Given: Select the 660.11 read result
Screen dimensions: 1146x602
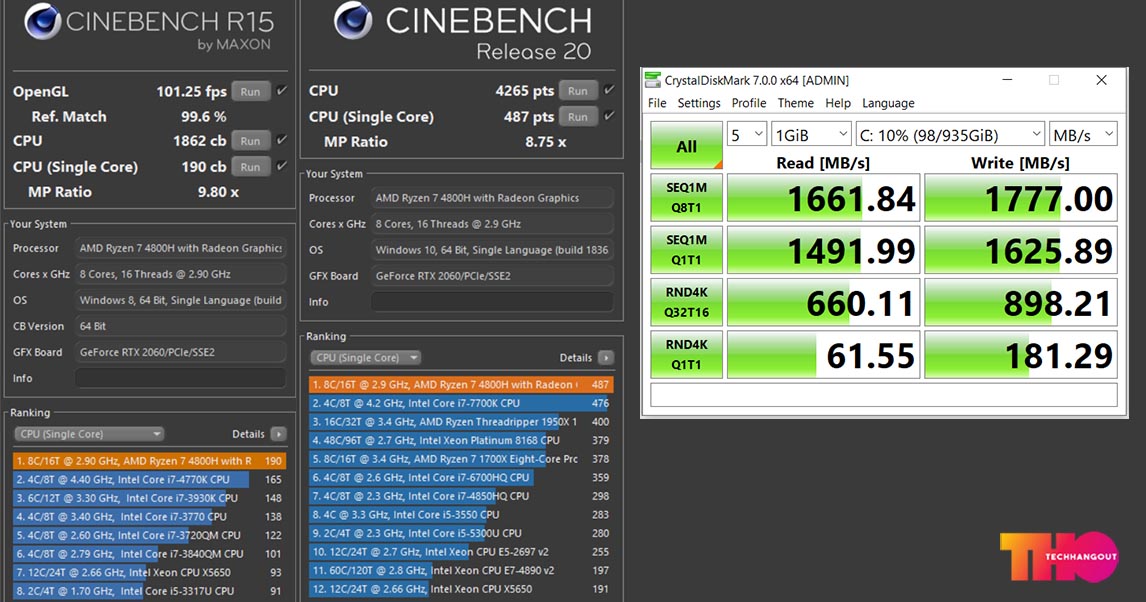Looking at the screenshot, I should pyautogui.click(x=823, y=302).
